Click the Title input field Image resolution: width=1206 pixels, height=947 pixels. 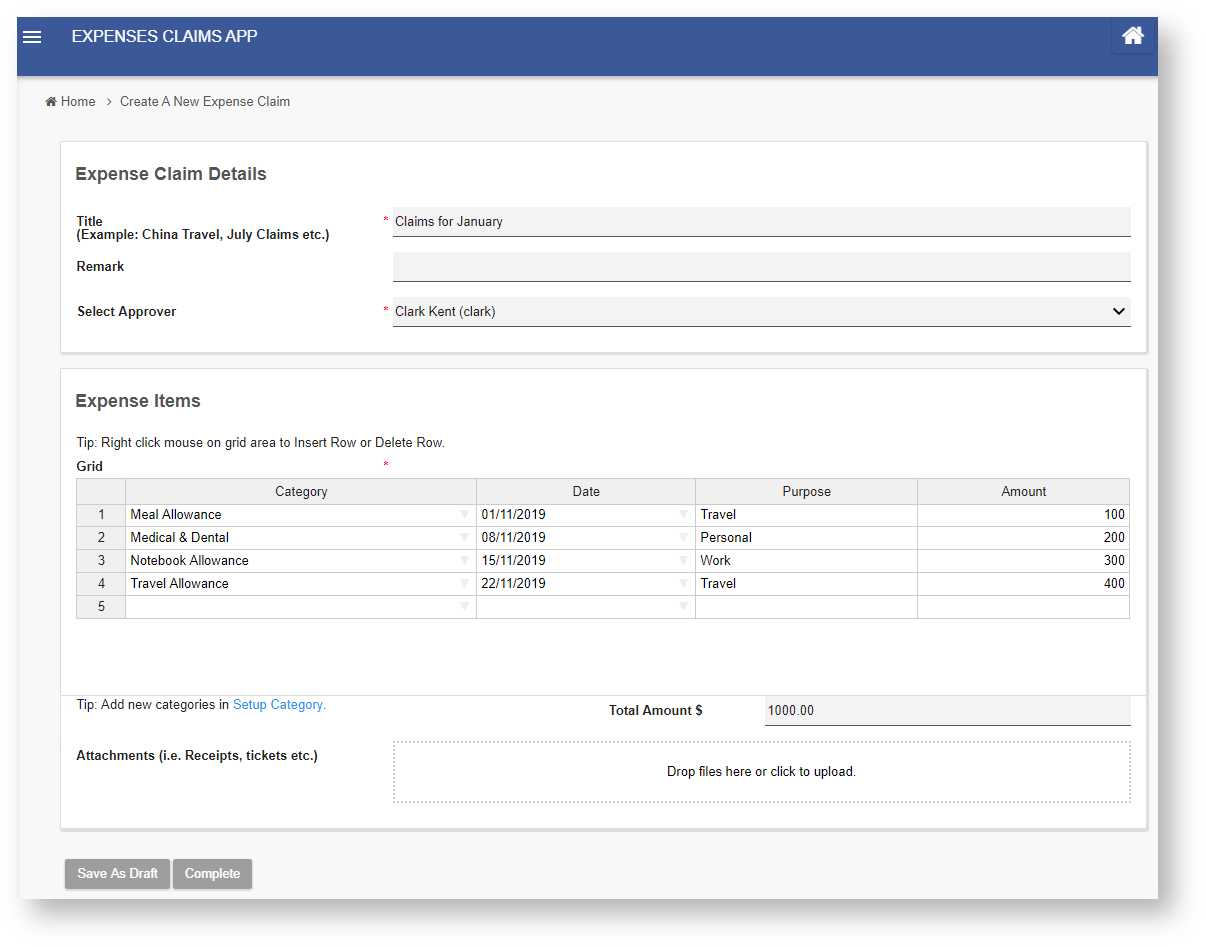tap(761, 222)
